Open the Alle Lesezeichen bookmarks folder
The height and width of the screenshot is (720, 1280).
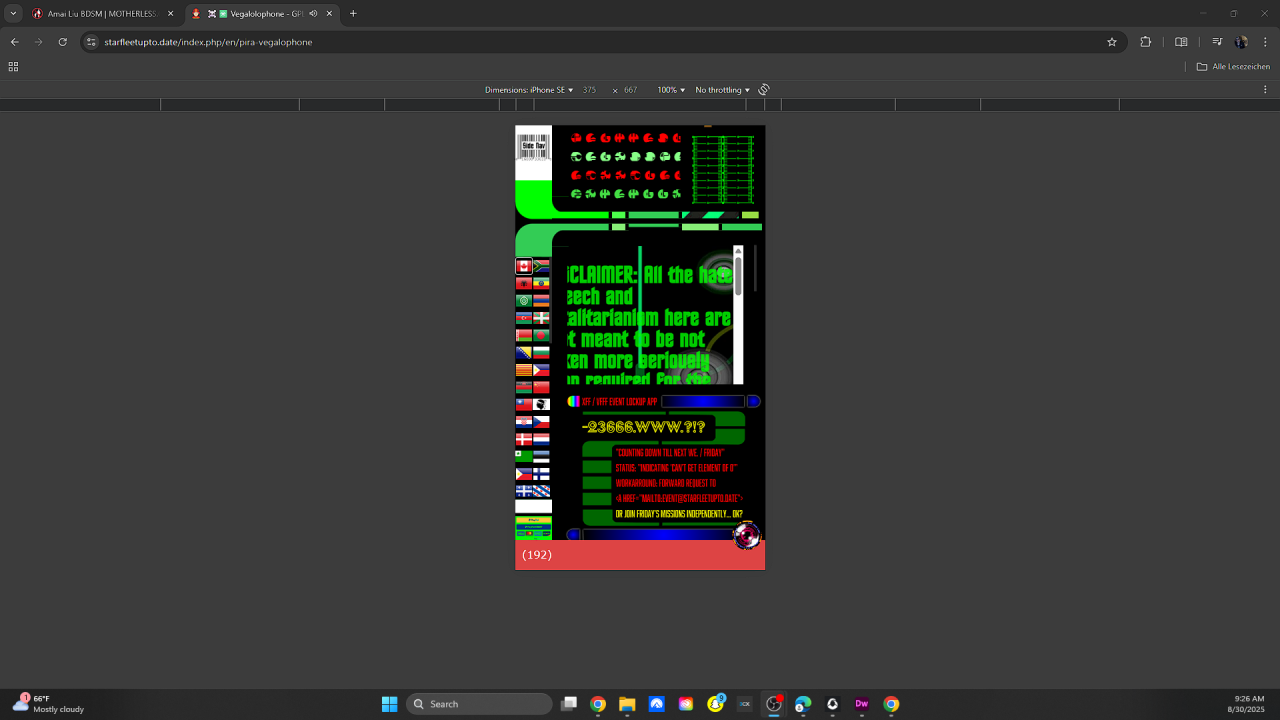pyautogui.click(x=1233, y=67)
